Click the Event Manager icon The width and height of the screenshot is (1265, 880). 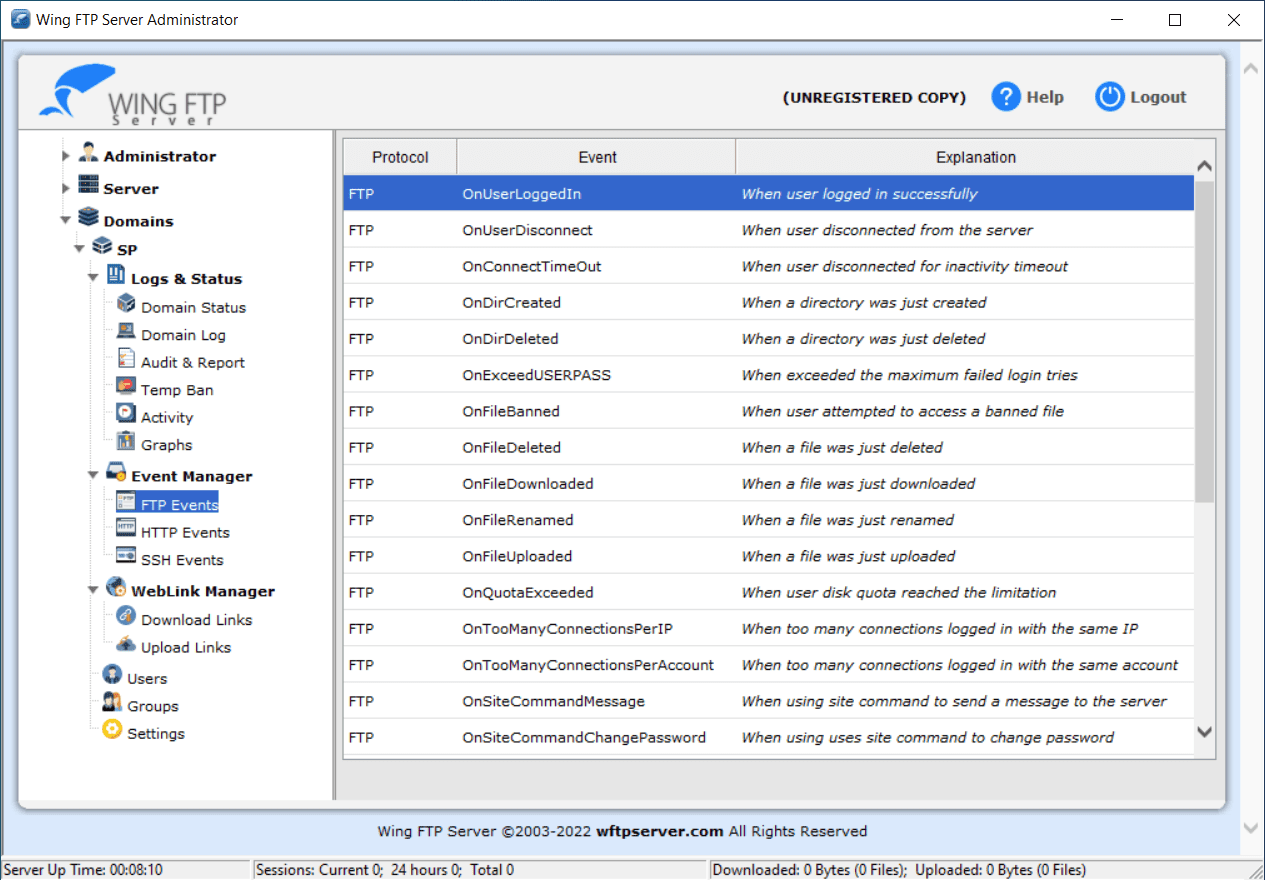click(116, 474)
